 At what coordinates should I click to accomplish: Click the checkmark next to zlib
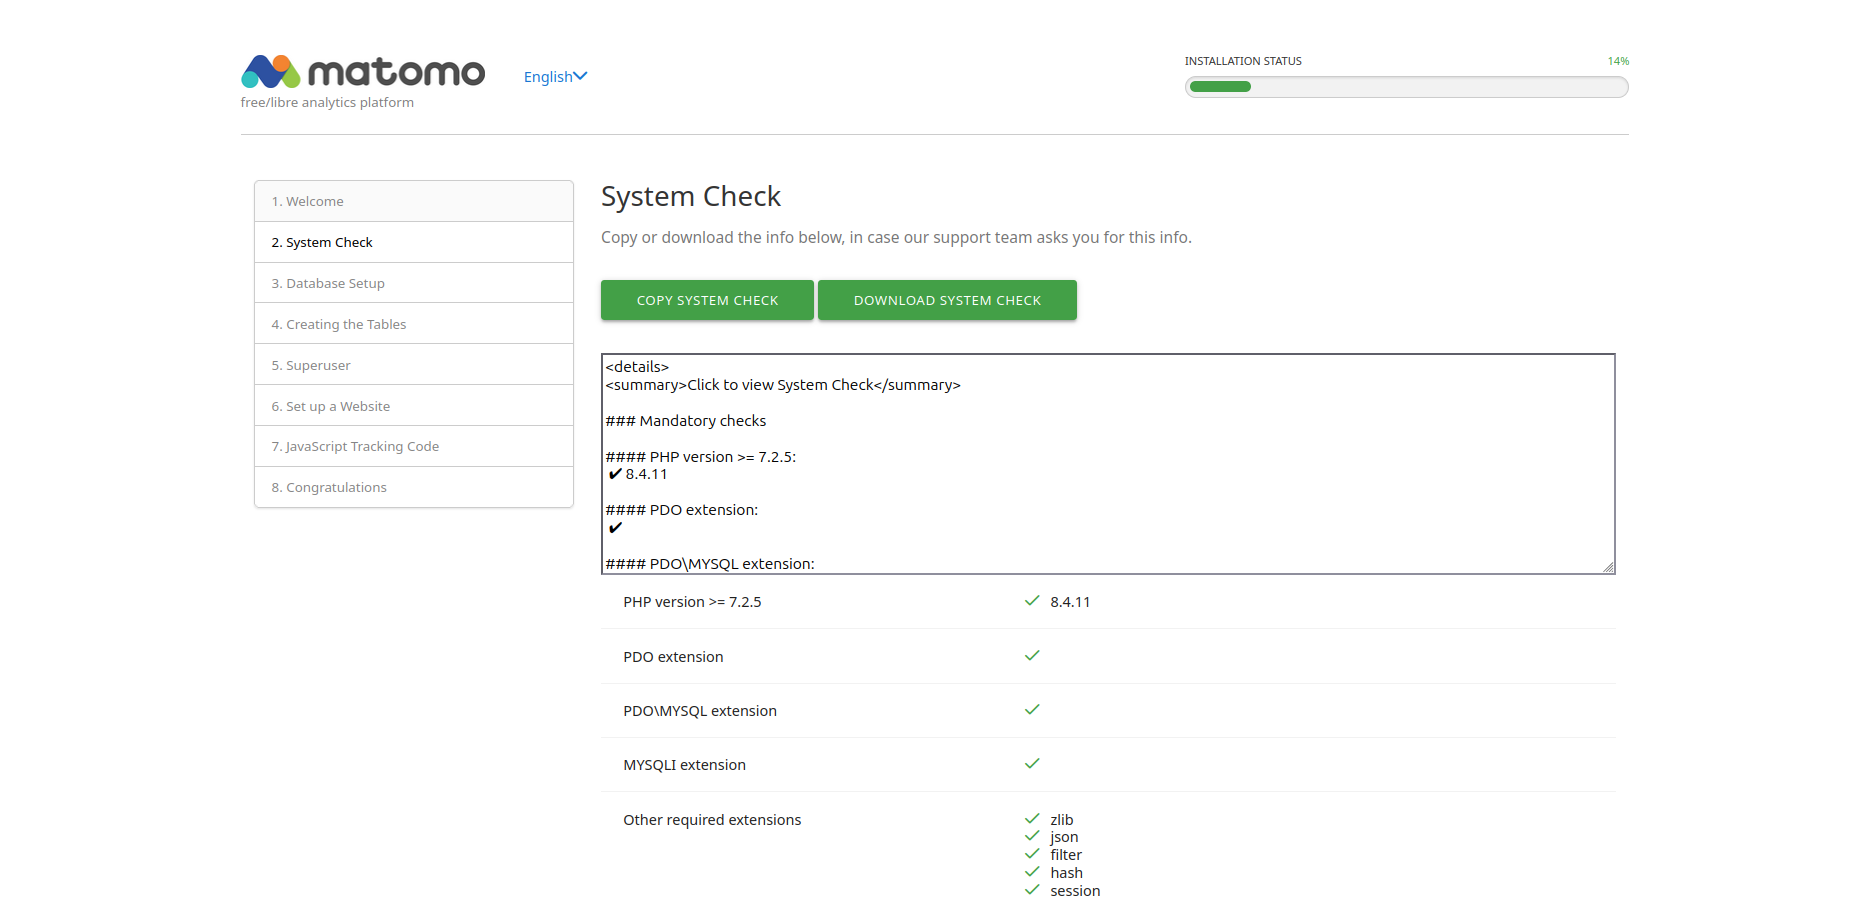pos(1032,819)
